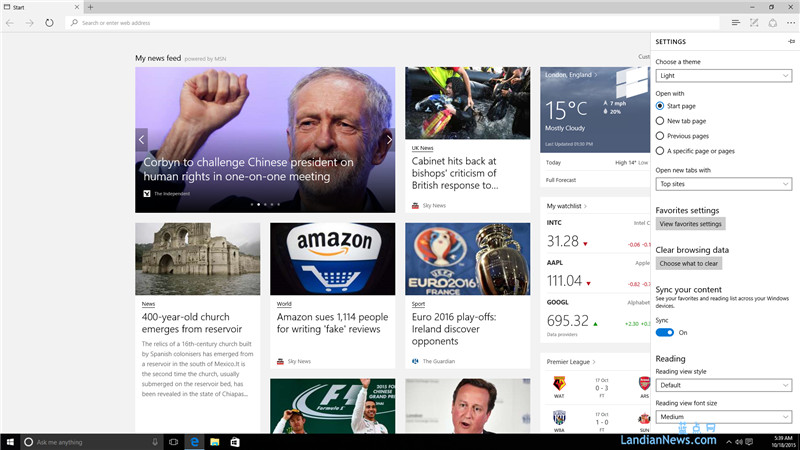Click the UK News category label

(422, 148)
